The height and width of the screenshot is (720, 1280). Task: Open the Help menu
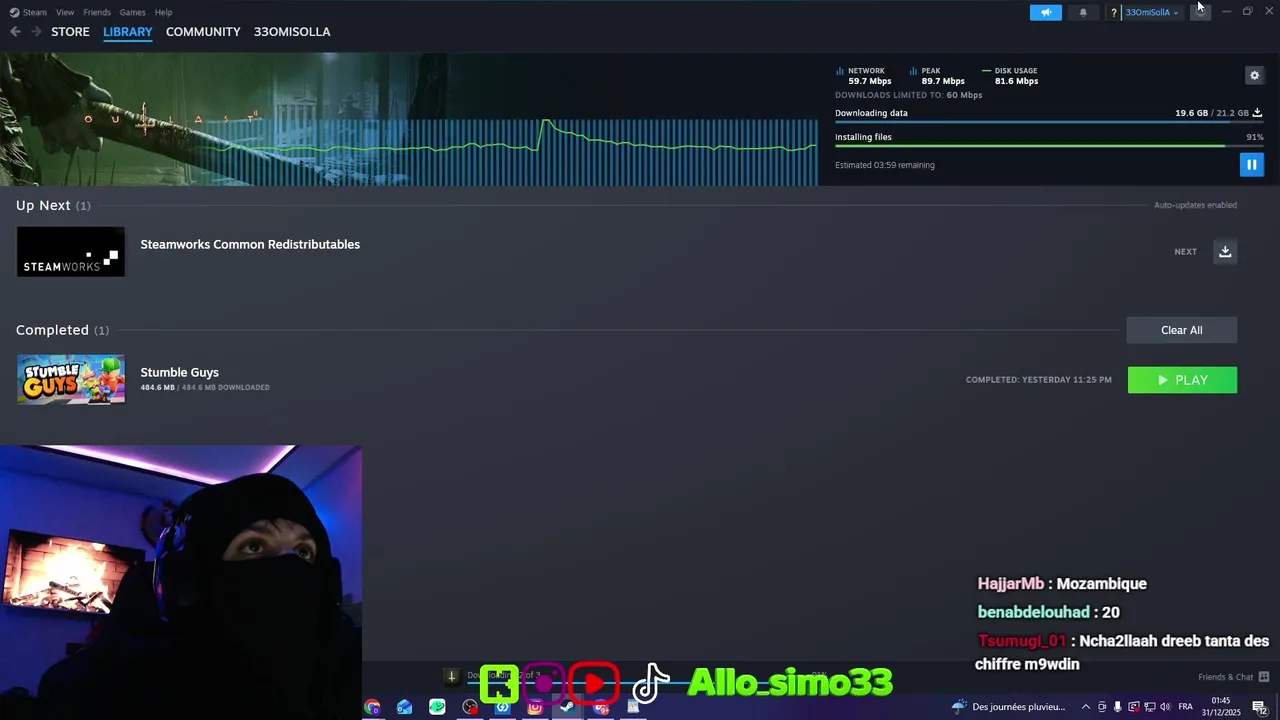click(x=163, y=12)
